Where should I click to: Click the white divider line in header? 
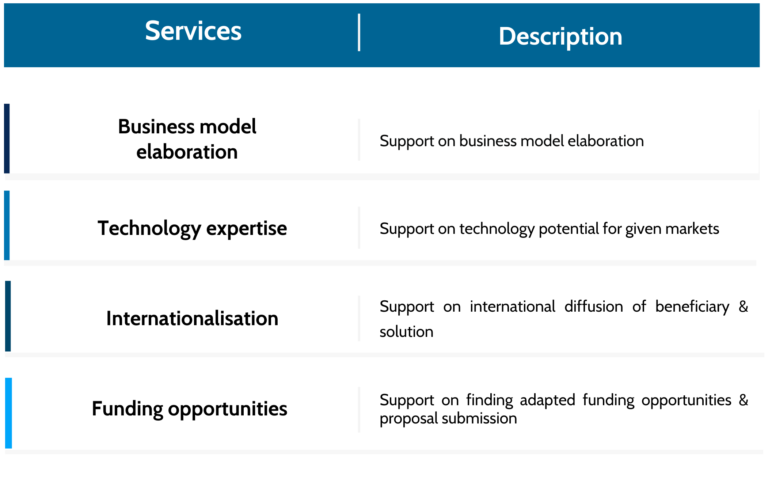click(359, 32)
